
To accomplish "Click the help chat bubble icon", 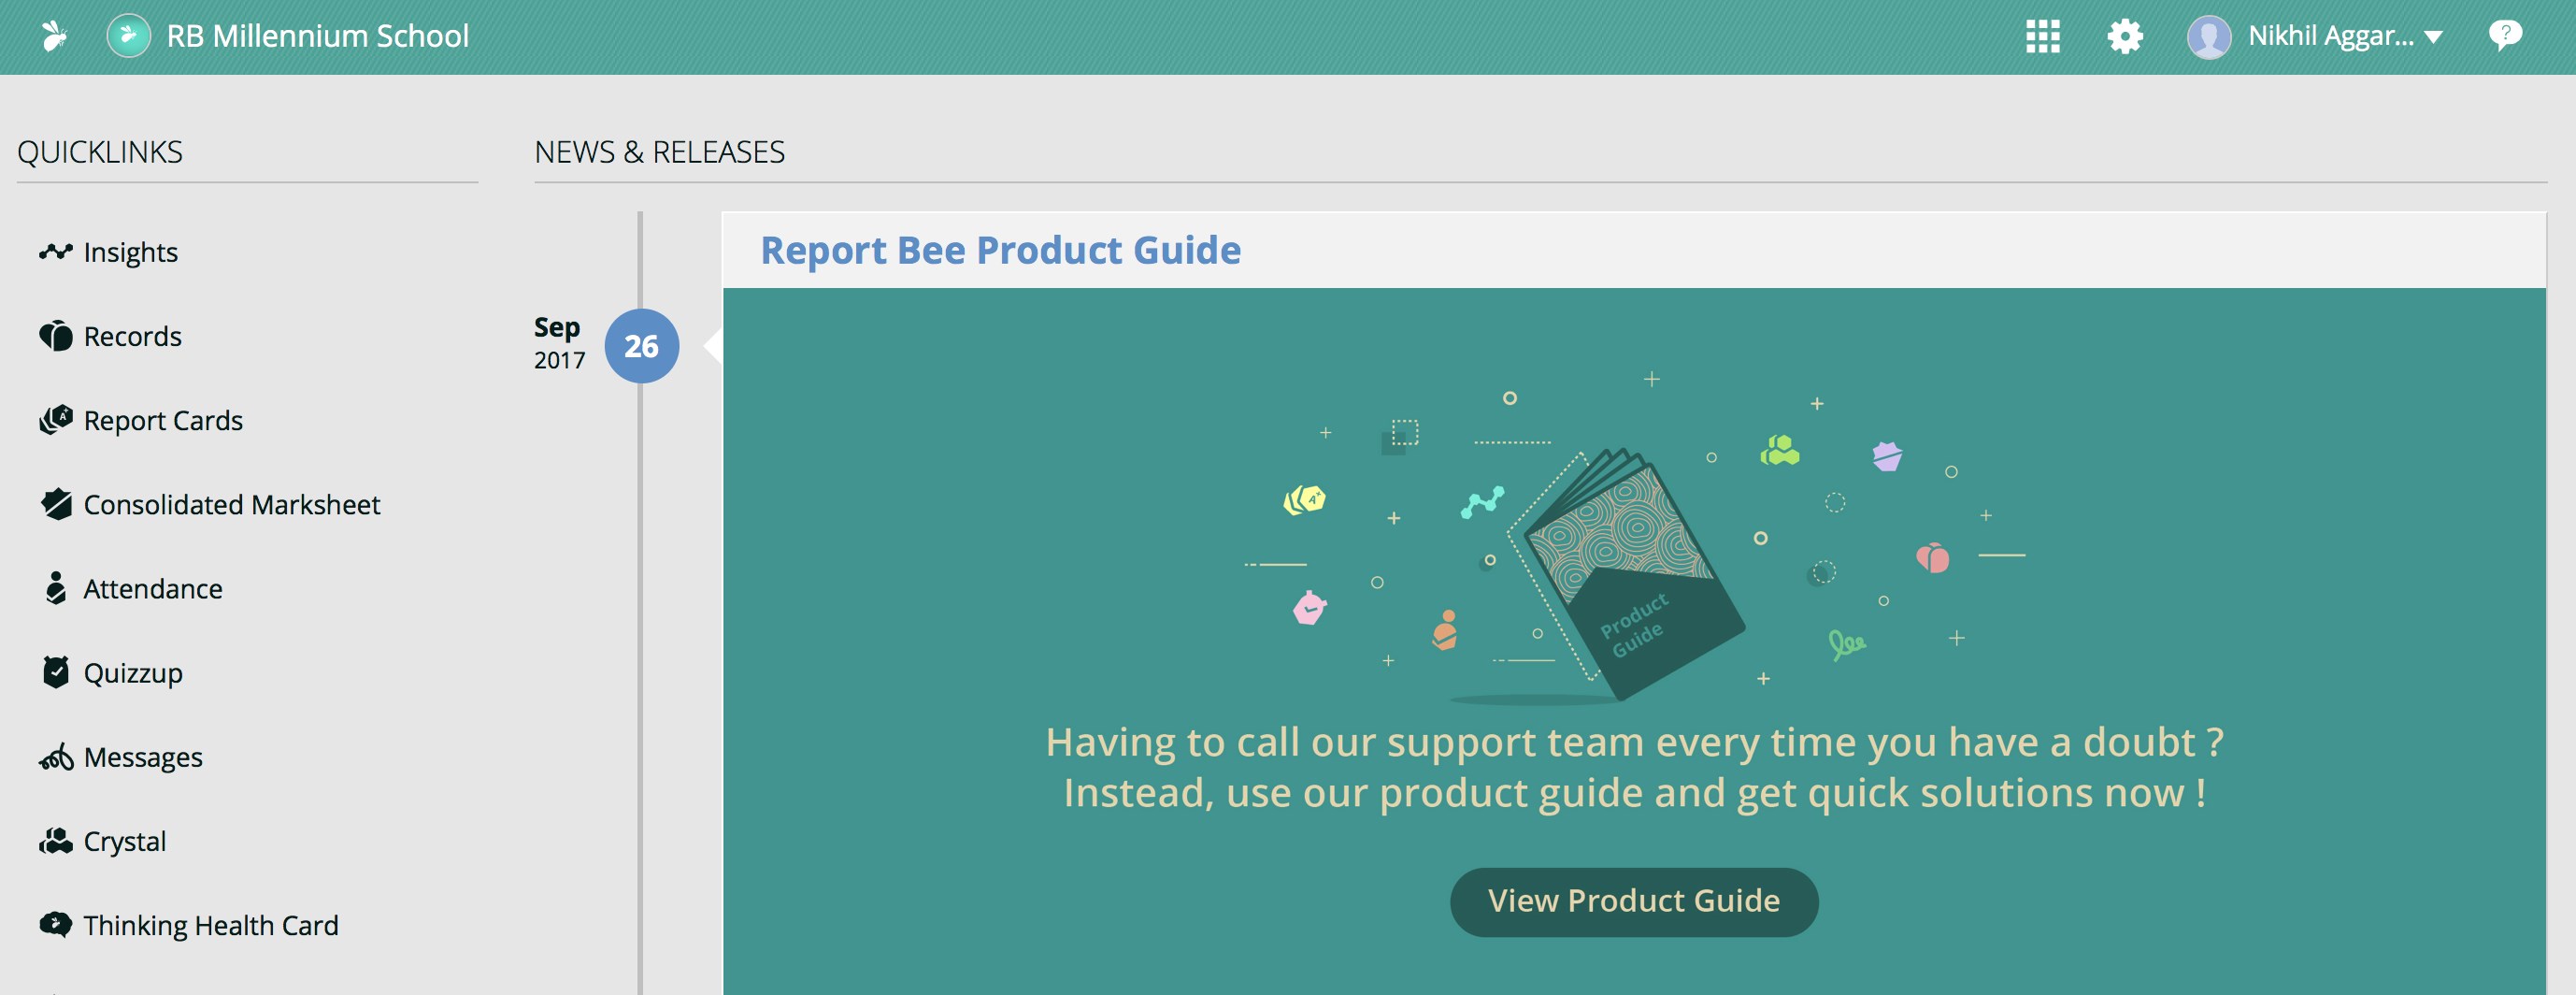I will click(x=2504, y=36).
